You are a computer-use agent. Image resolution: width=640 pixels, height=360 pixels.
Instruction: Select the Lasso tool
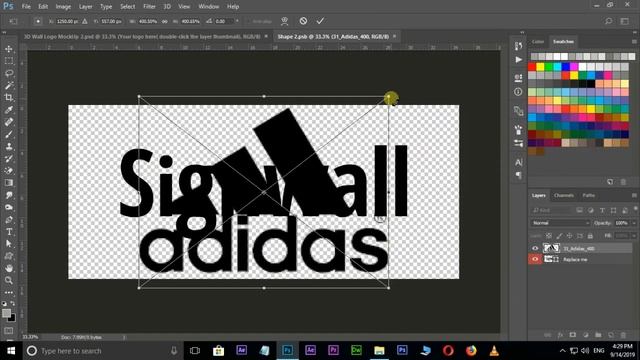(x=9, y=73)
